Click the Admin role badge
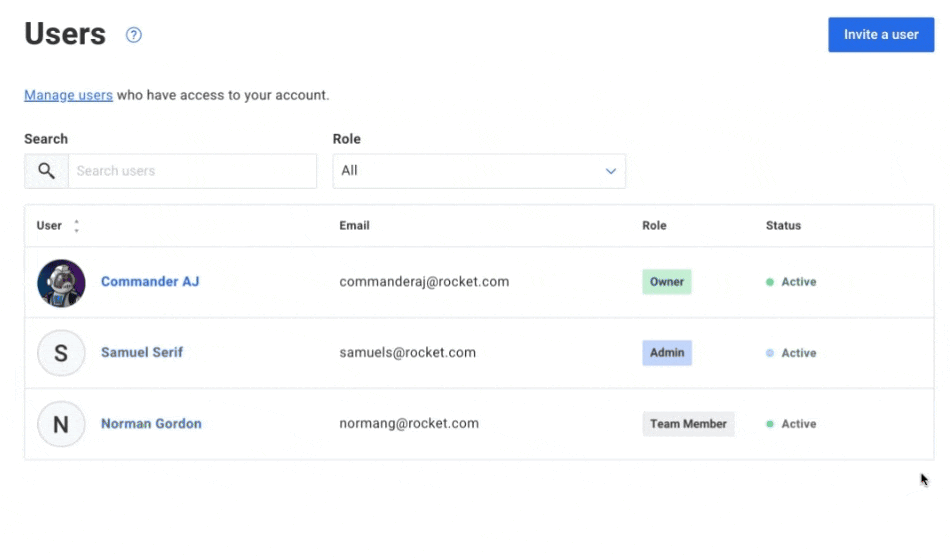This screenshot has width=950, height=558. coord(667,353)
